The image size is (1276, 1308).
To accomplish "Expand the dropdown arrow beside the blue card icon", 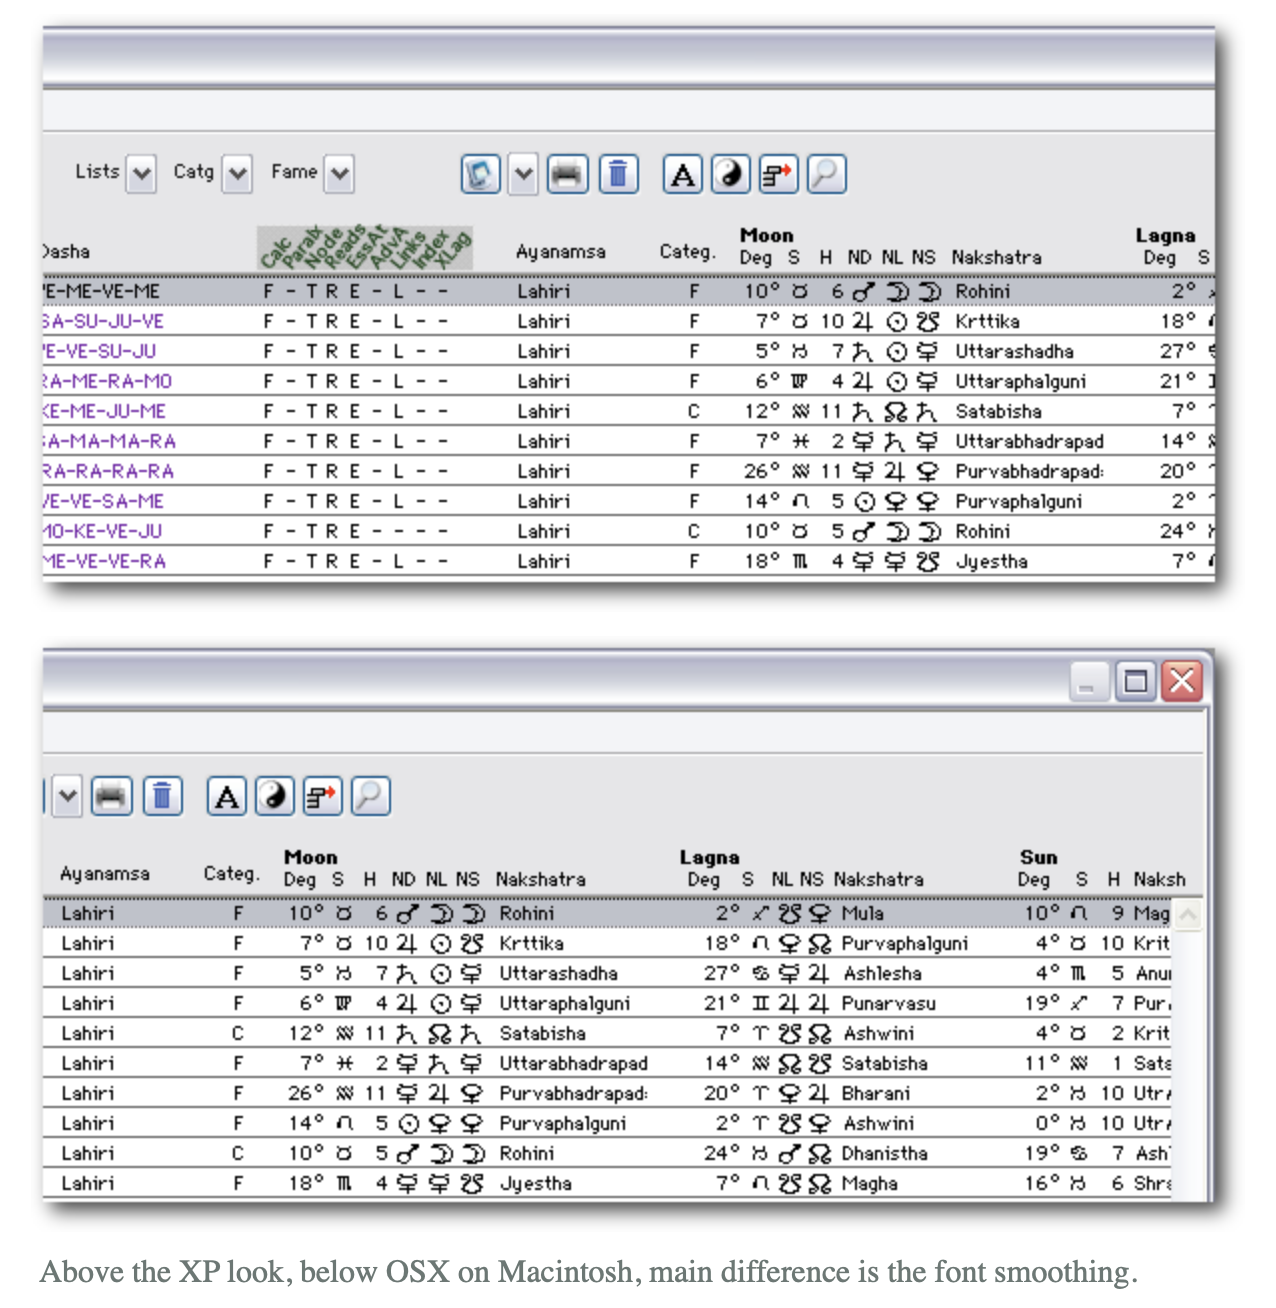I will (523, 175).
